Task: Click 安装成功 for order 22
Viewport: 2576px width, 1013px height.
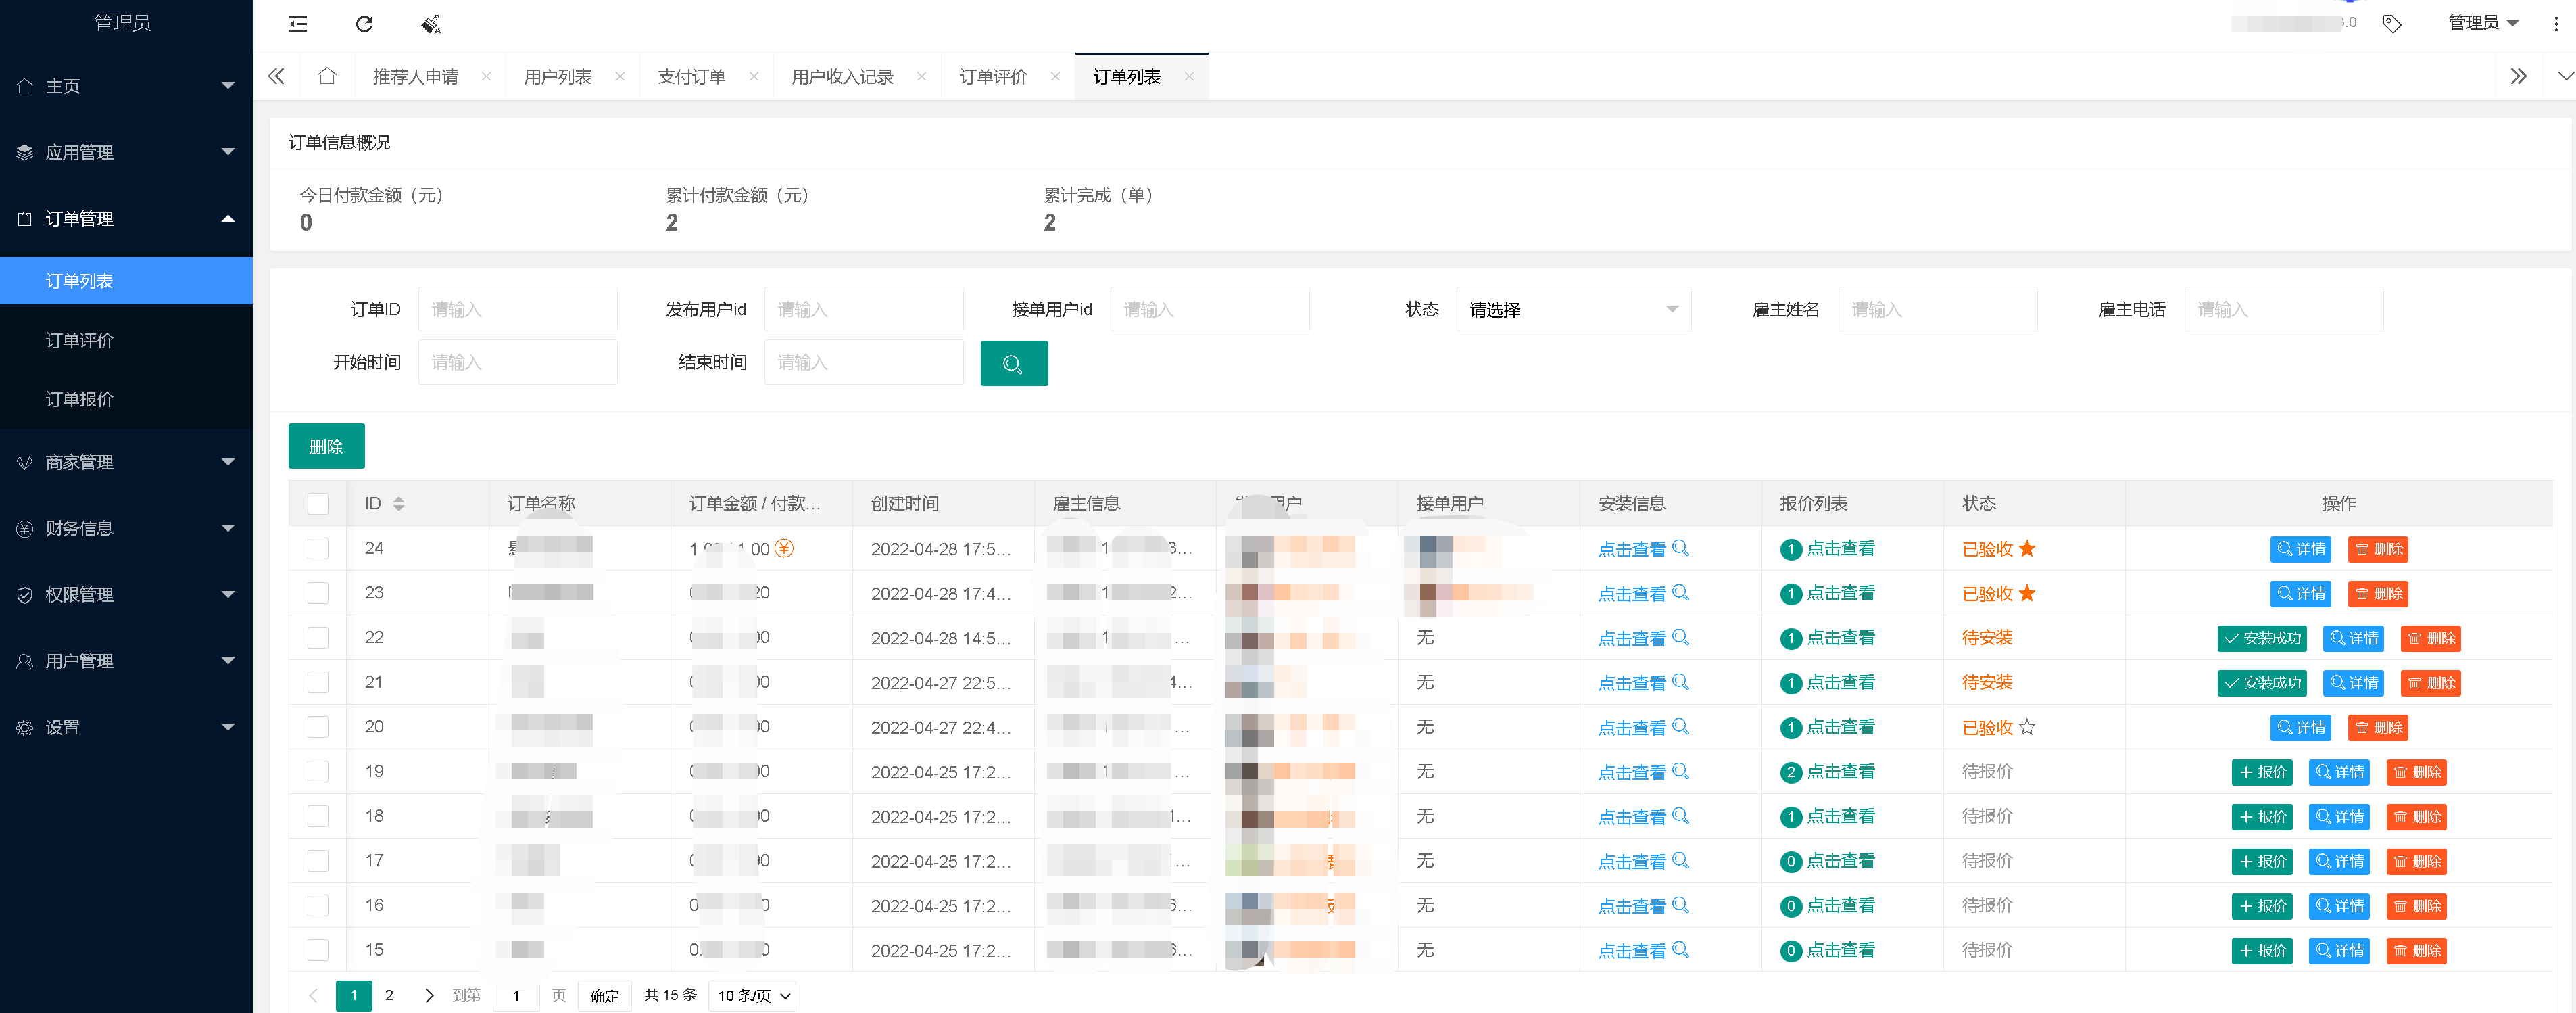Action: pos(2262,638)
